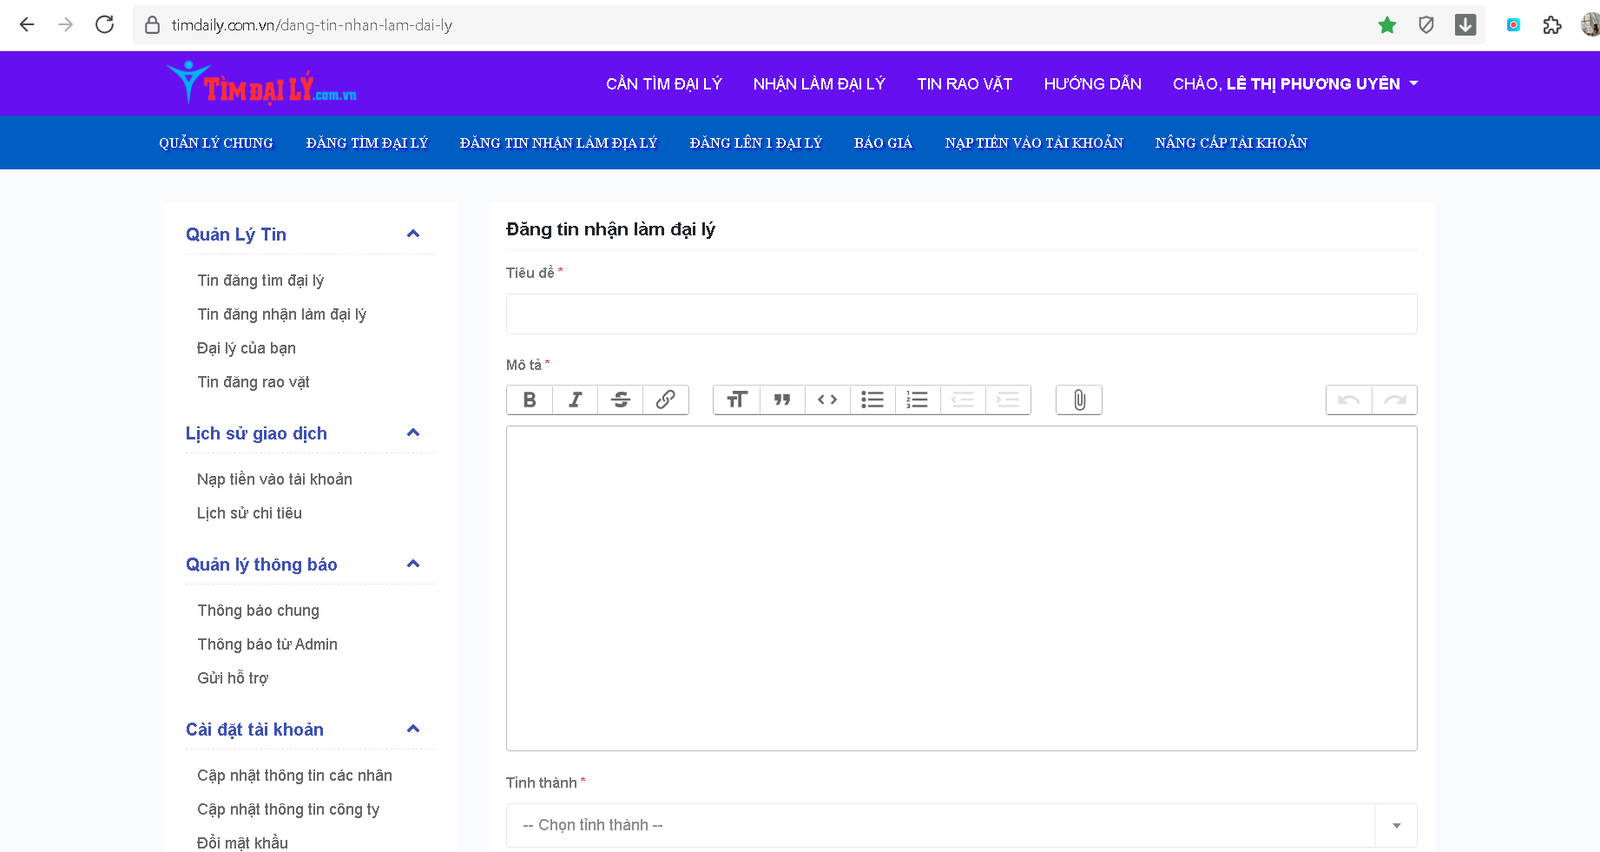Open Cập nhật thông tin cá nhân

pyautogui.click(x=295, y=776)
